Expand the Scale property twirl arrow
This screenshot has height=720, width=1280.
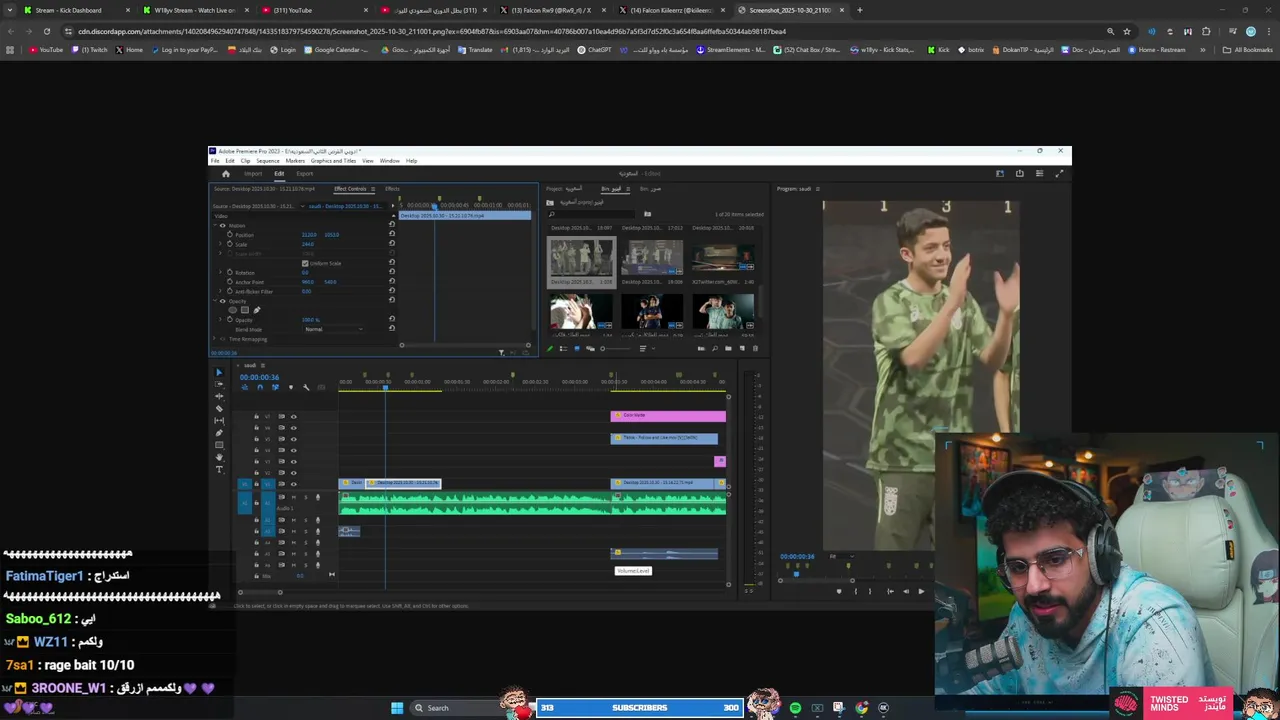[220, 243]
